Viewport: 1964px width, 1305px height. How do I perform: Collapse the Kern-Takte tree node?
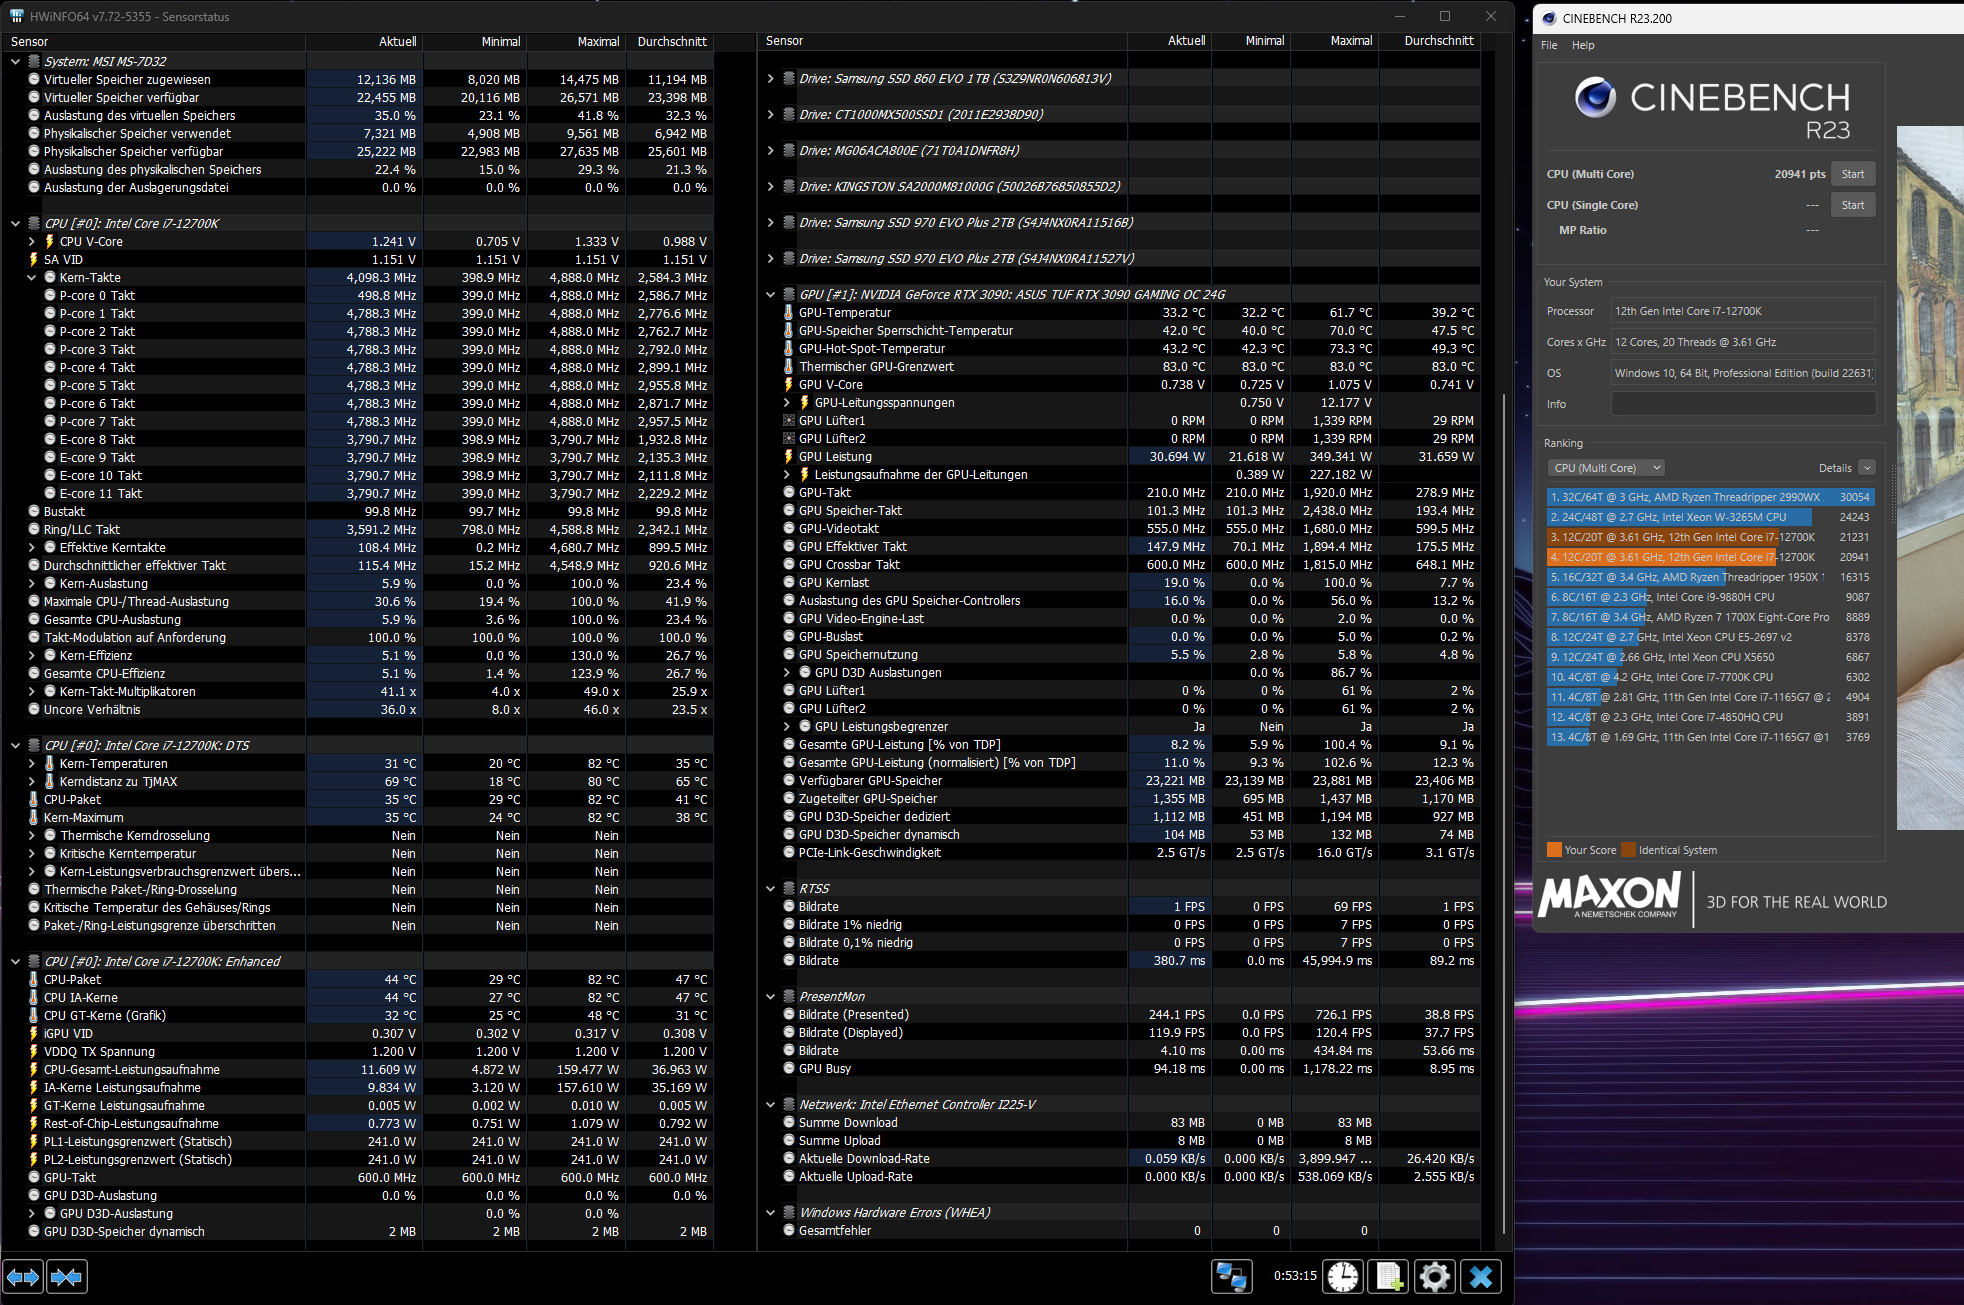[x=32, y=278]
